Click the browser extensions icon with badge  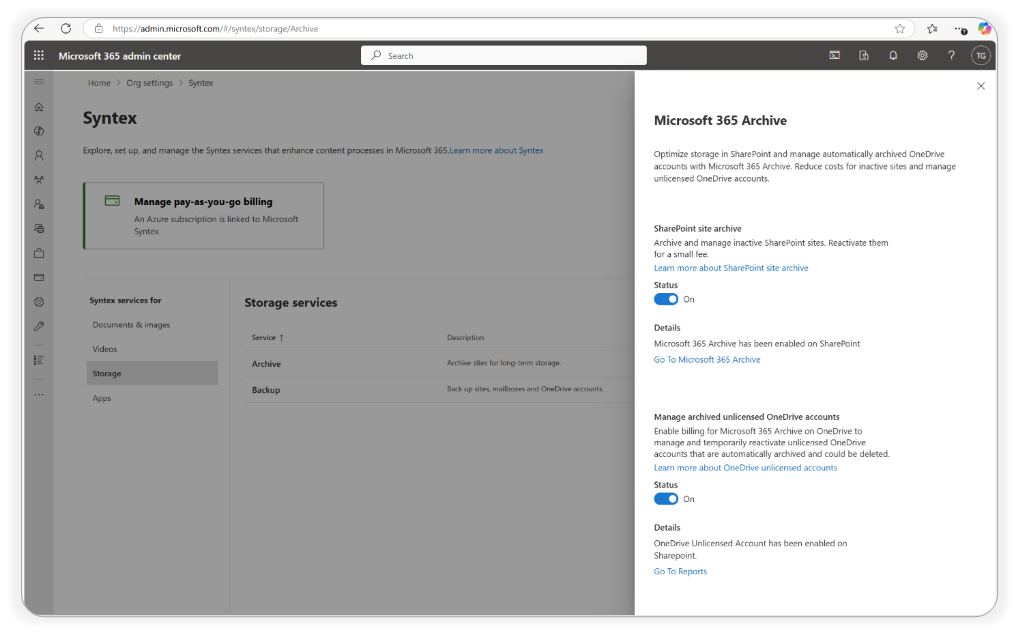point(961,29)
